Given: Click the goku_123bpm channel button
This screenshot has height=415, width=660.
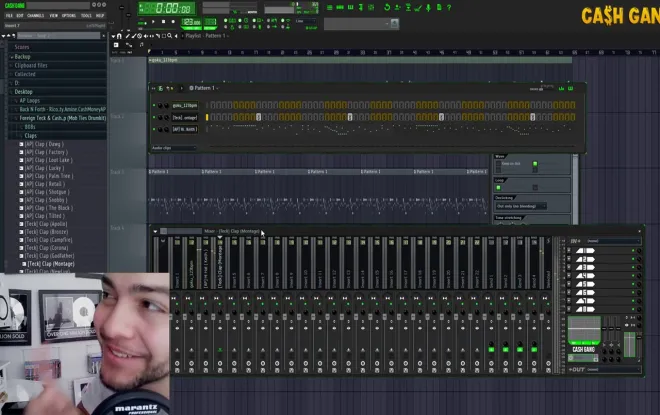Looking at the screenshot, I should point(184,105).
